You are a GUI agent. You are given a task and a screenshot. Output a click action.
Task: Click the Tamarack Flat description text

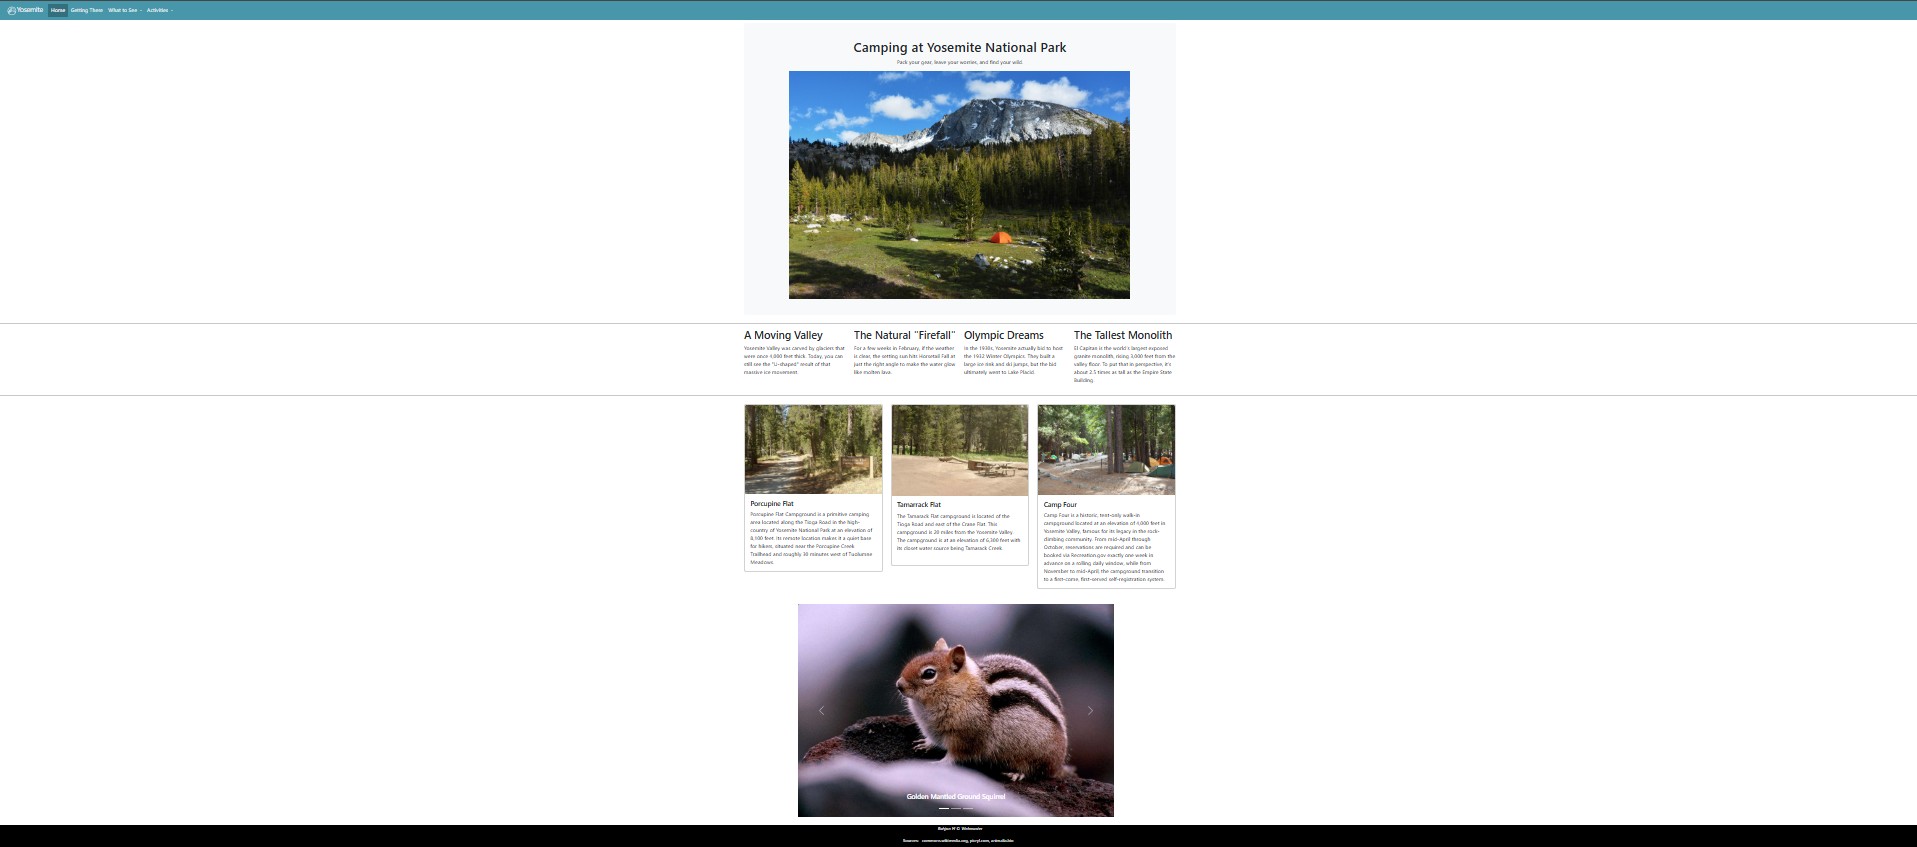pyautogui.click(x=959, y=532)
